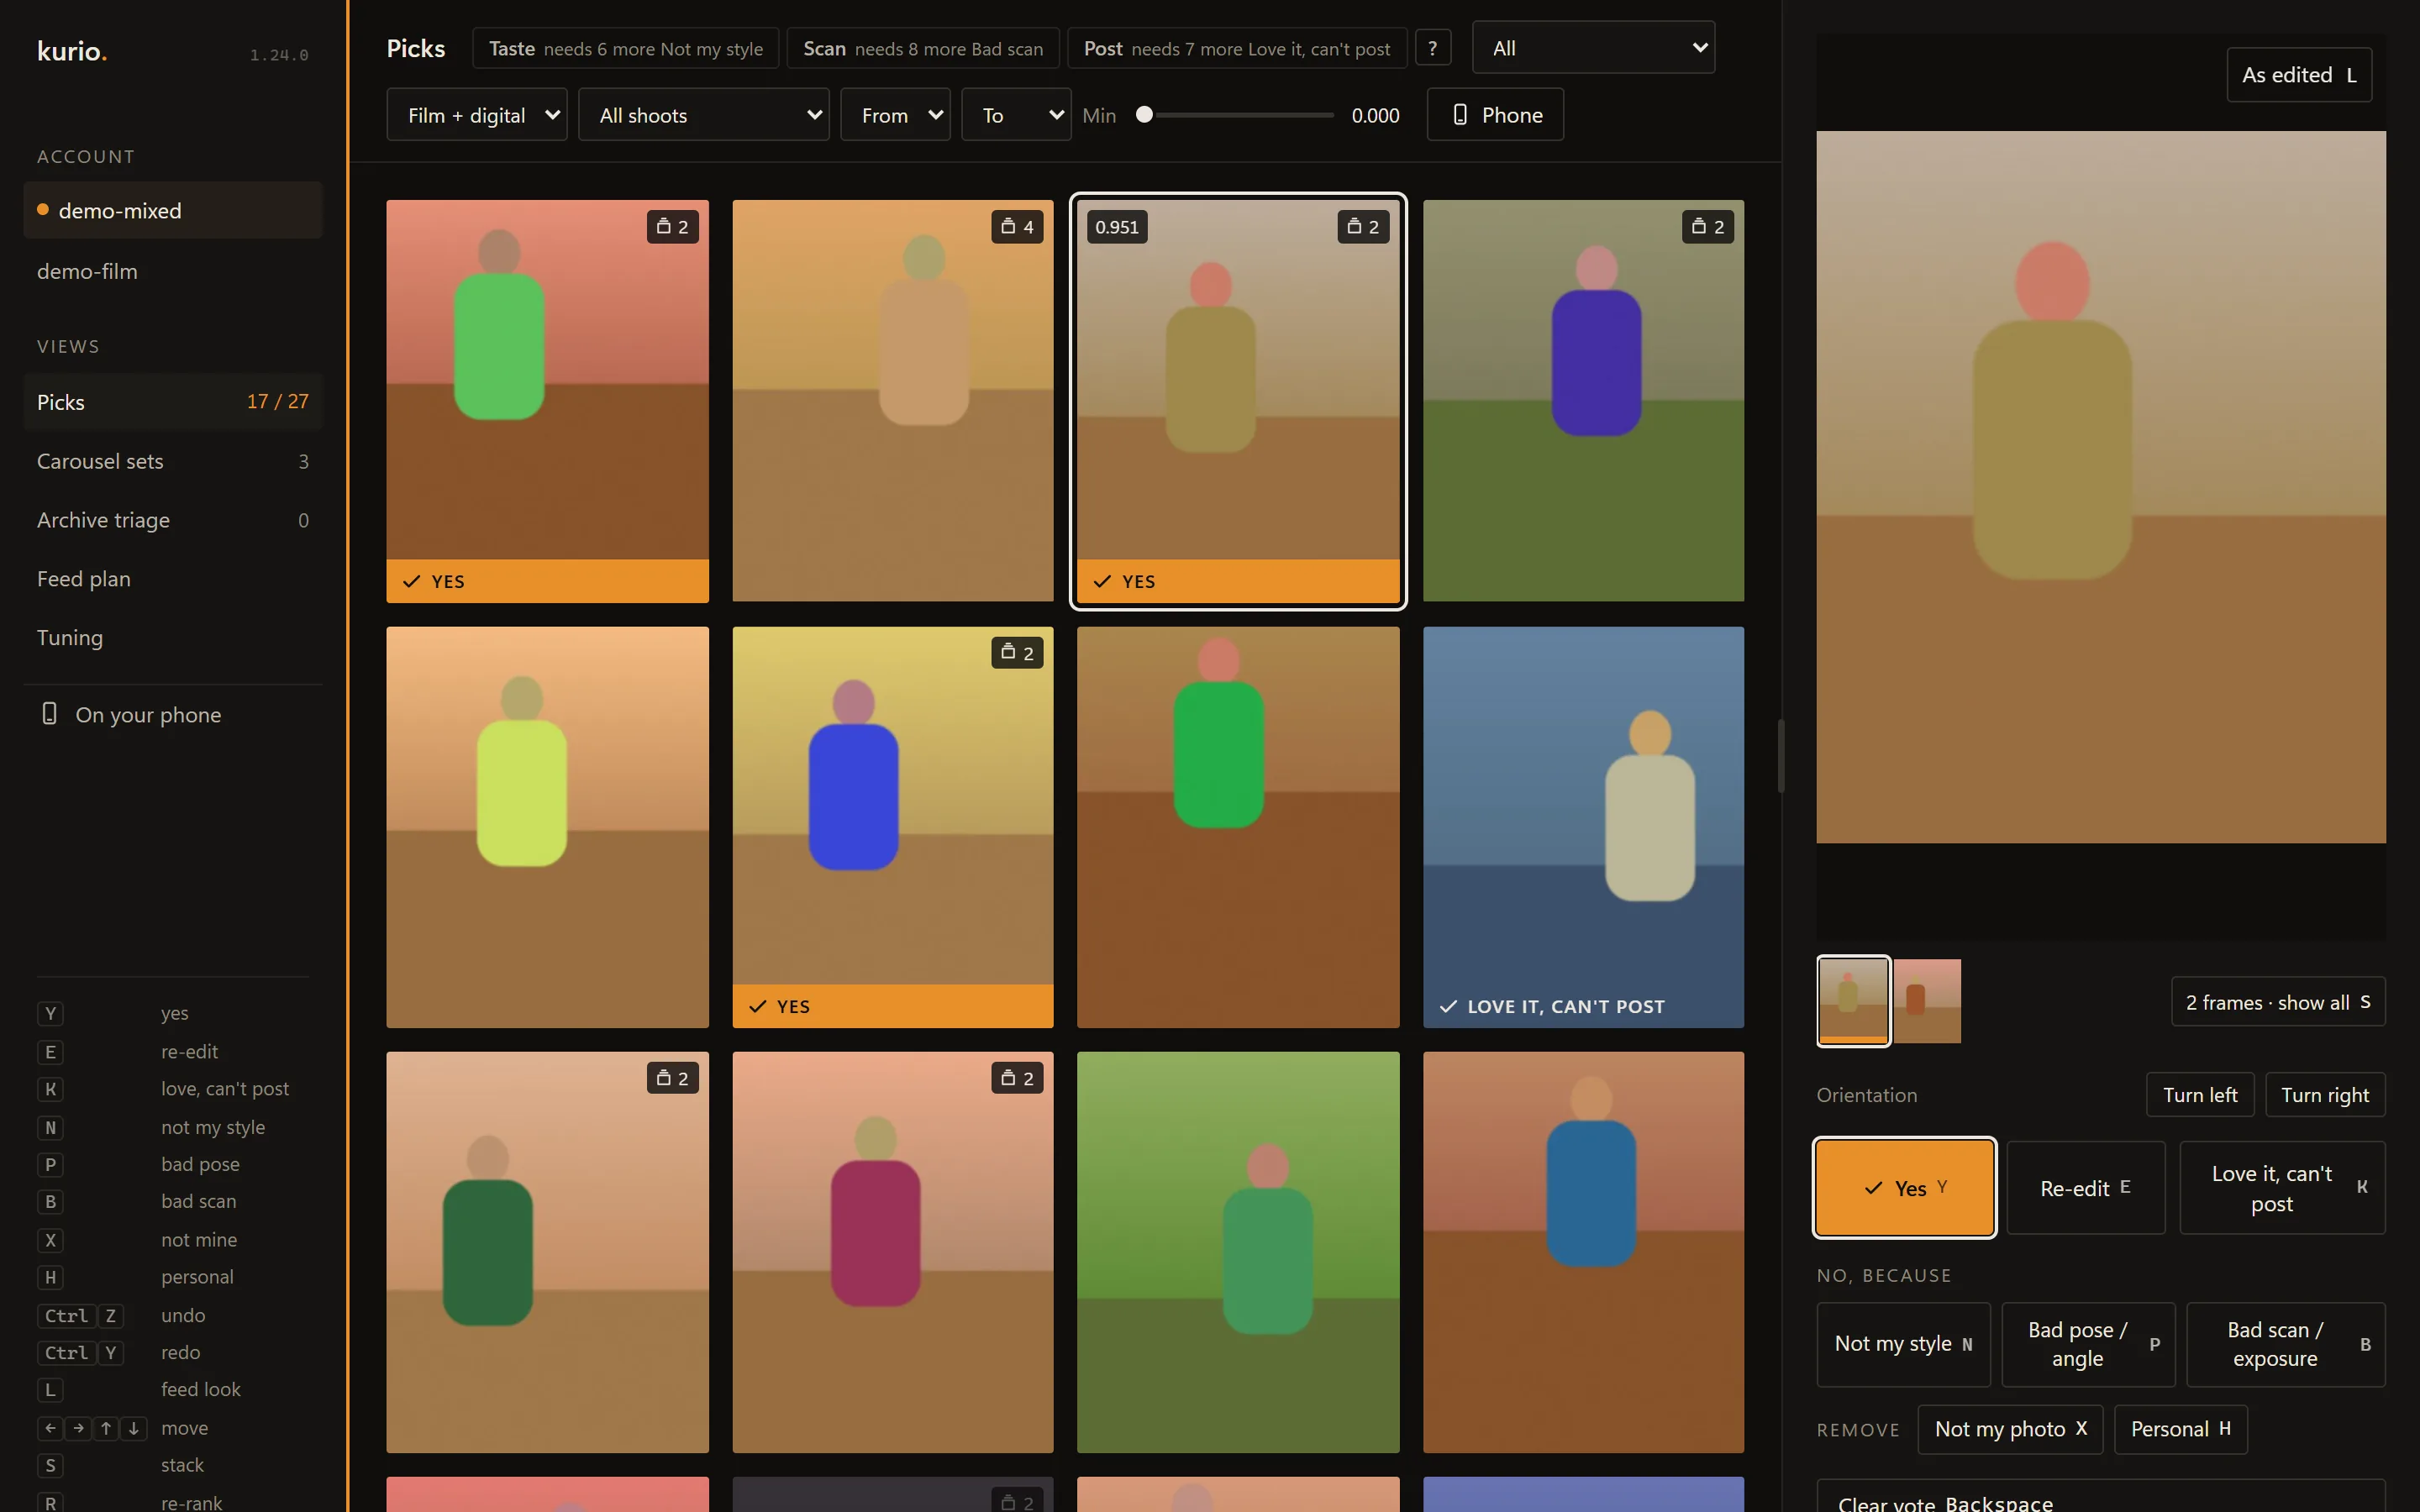Click Turn right orientation button

pyautogui.click(x=2325, y=1095)
